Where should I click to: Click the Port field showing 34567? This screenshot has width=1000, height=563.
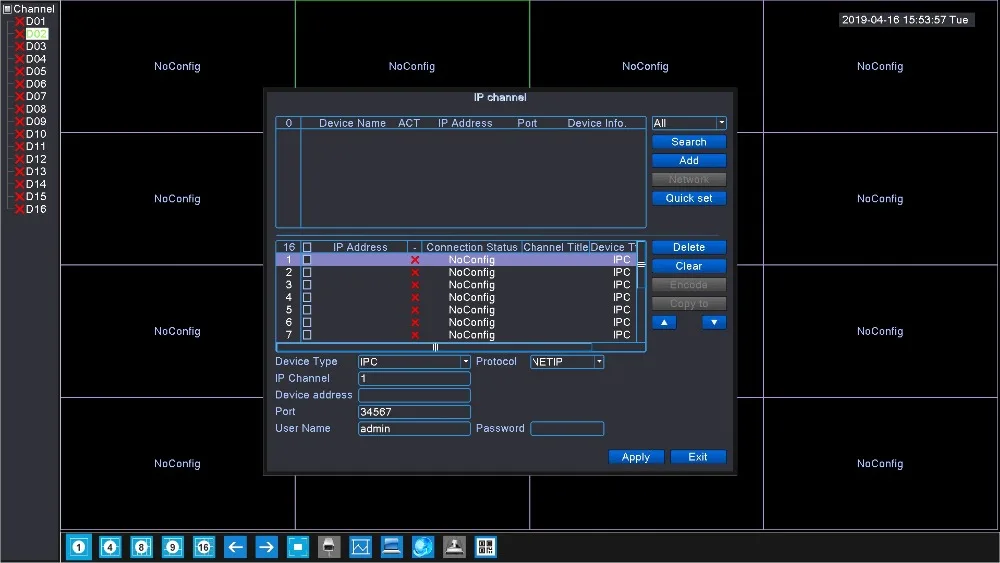pos(414,412)
